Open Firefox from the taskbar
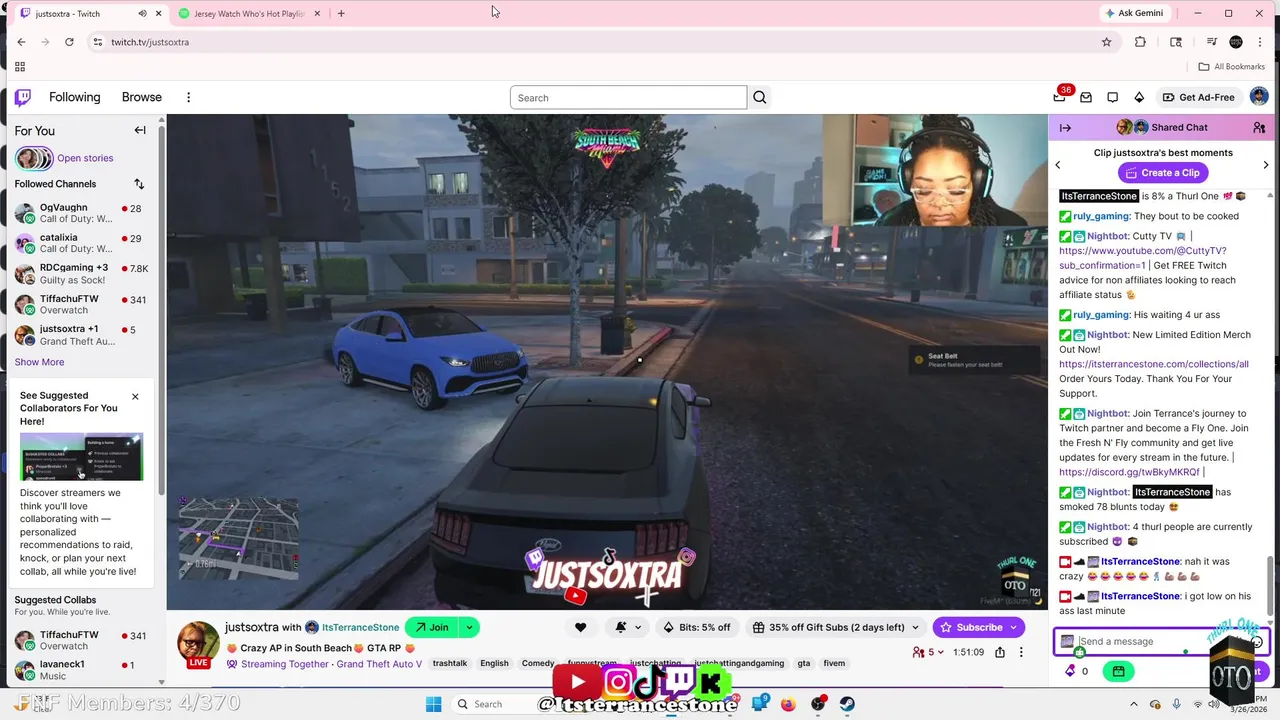This screenshot has height=720, width=1280. pyautogui.click(x=788, y=704)
